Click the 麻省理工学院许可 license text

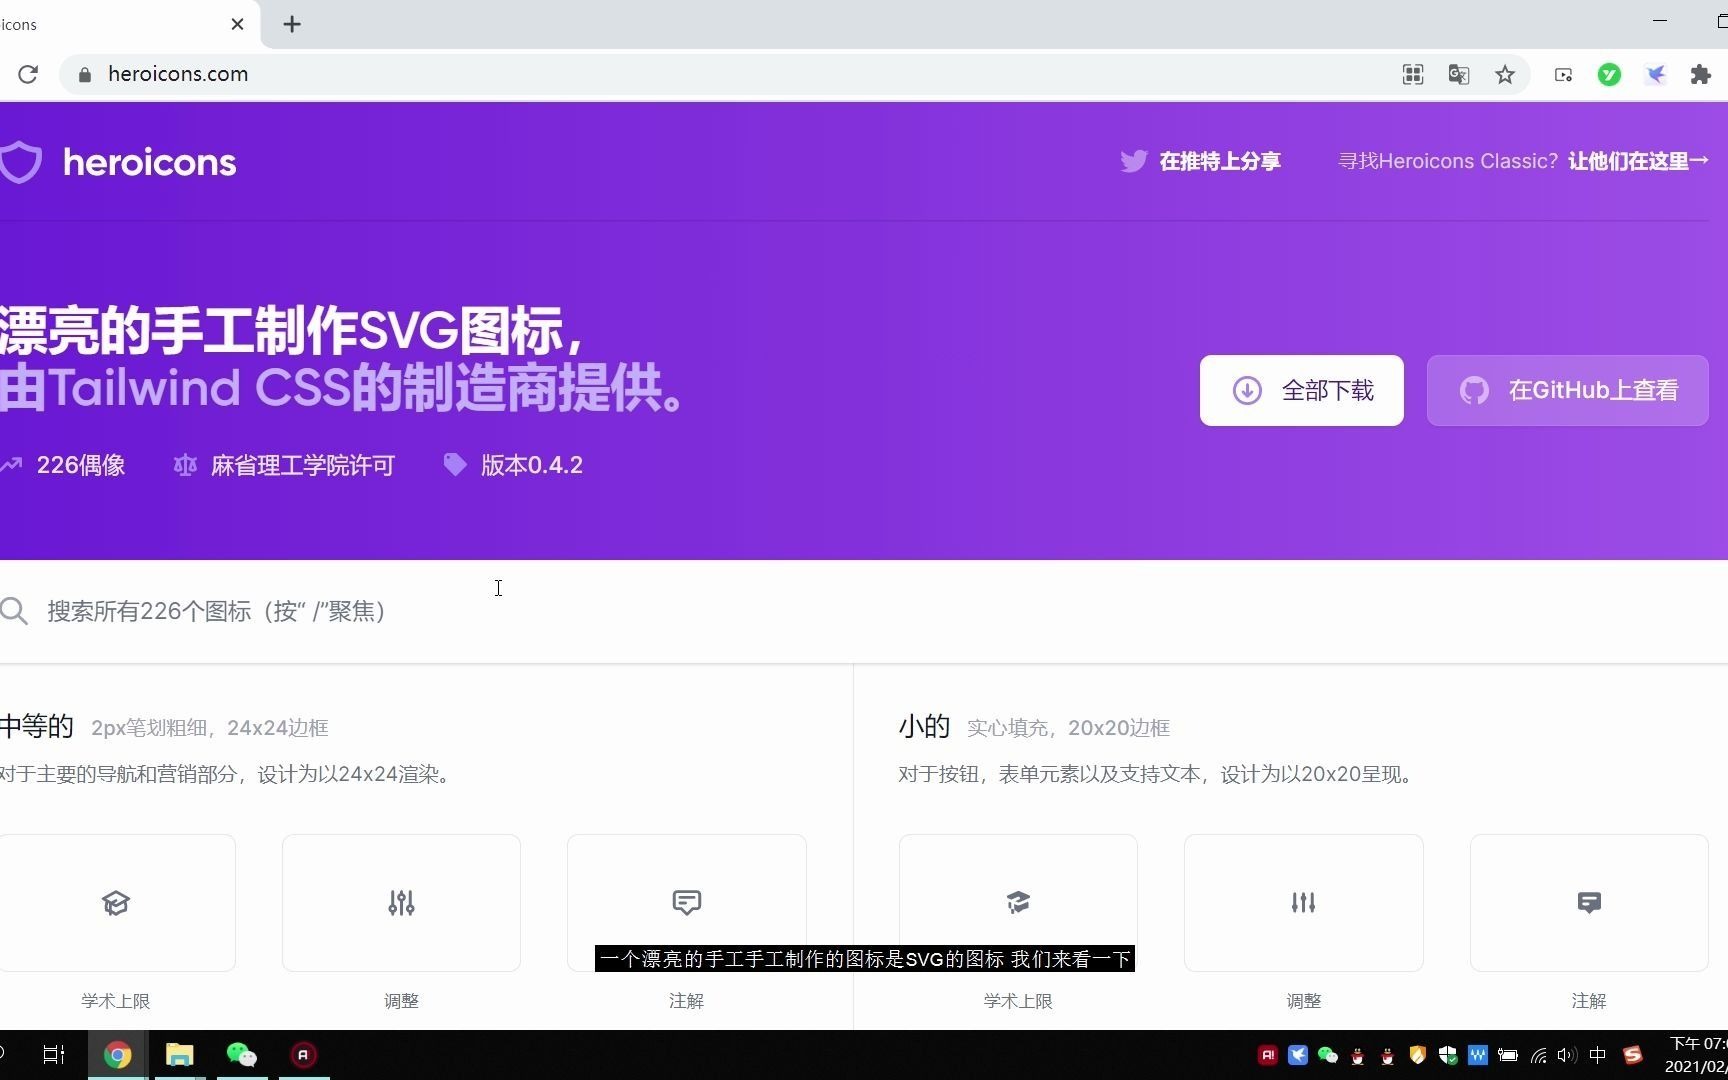(303, 465)
